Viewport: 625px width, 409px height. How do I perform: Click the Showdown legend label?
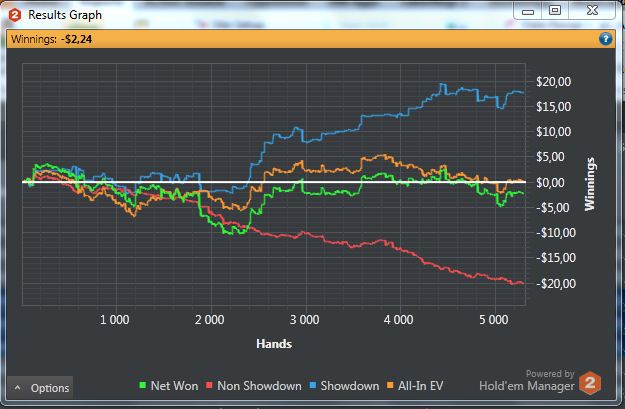click(350, 386)
